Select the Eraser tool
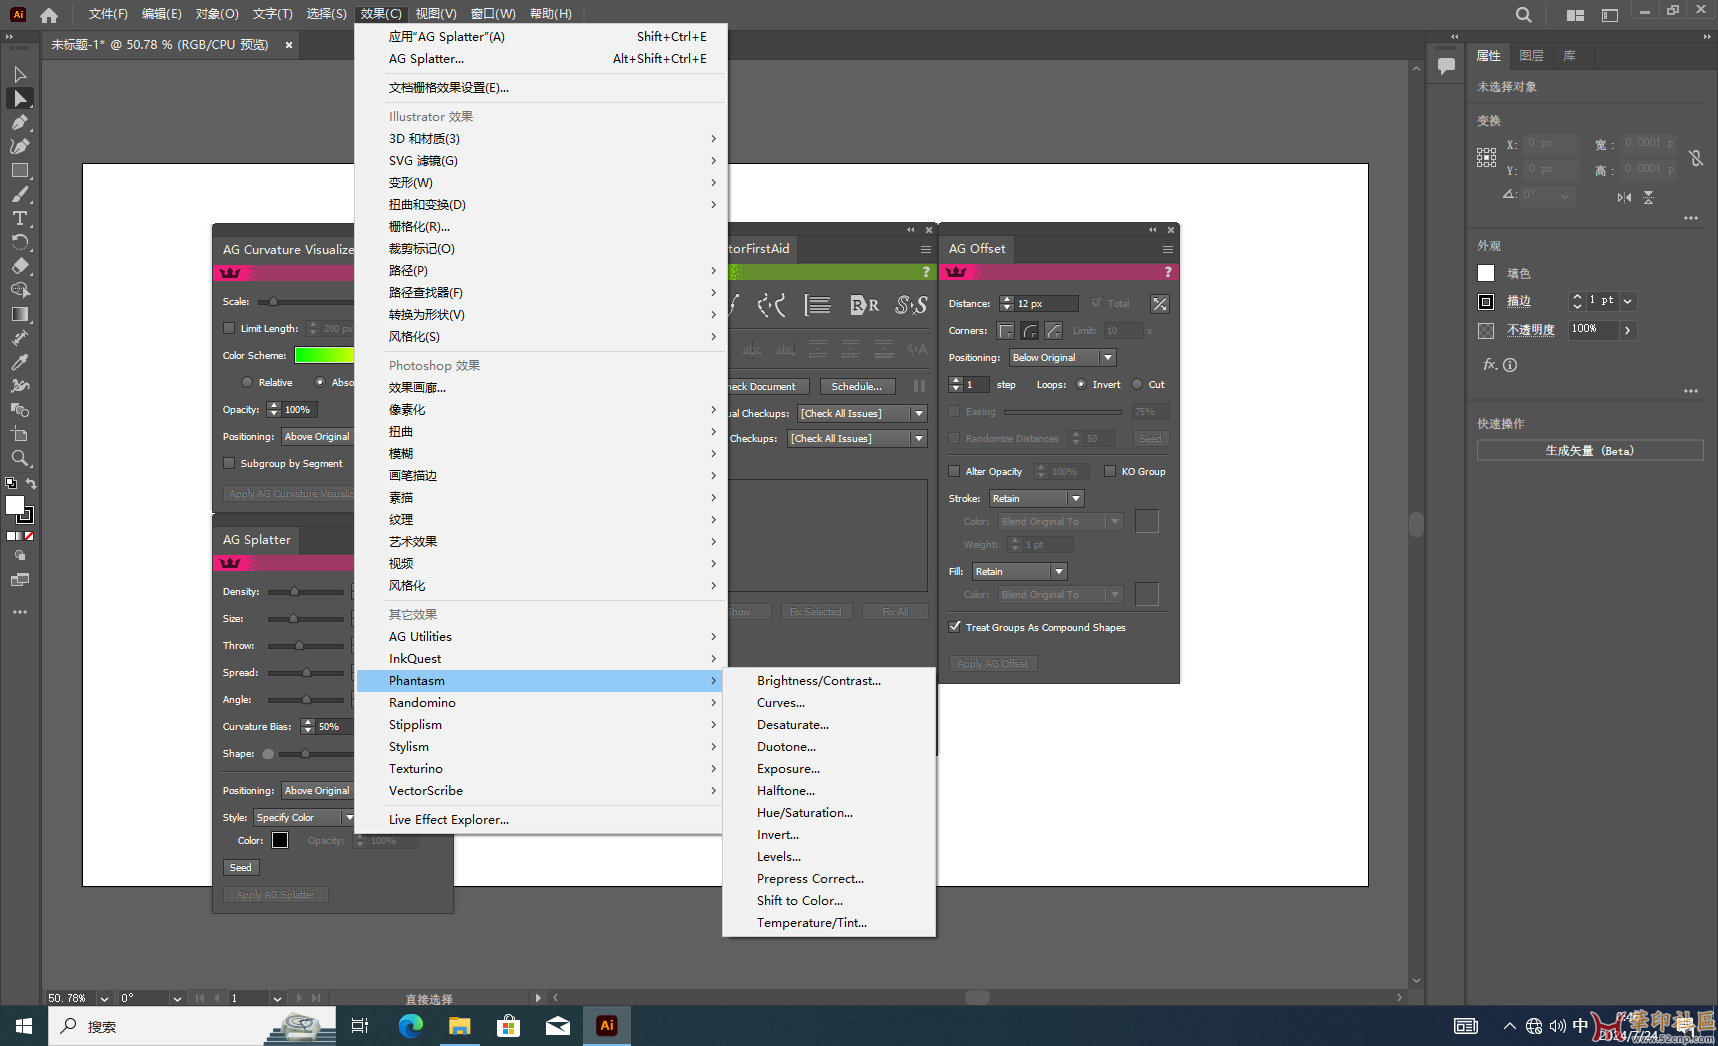The image size is (1718, 1046). [20, 266]
